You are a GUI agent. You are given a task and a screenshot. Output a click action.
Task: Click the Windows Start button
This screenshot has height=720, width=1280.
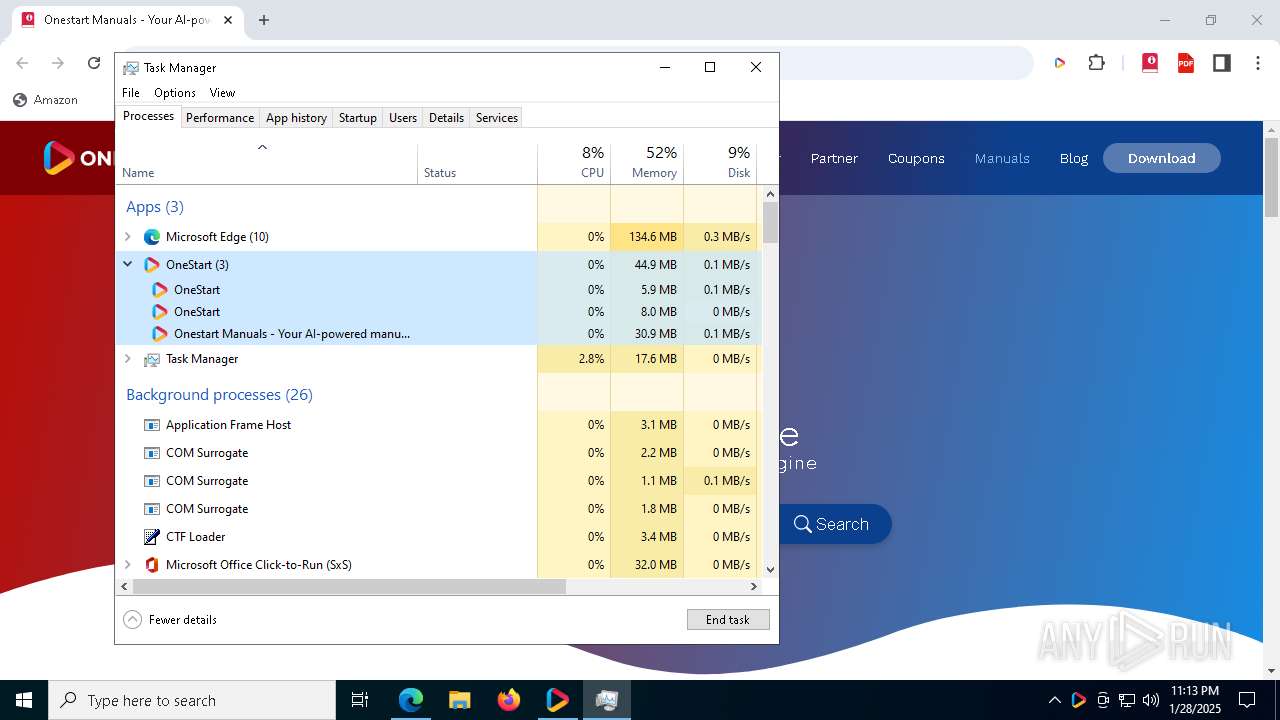[24, 700]
